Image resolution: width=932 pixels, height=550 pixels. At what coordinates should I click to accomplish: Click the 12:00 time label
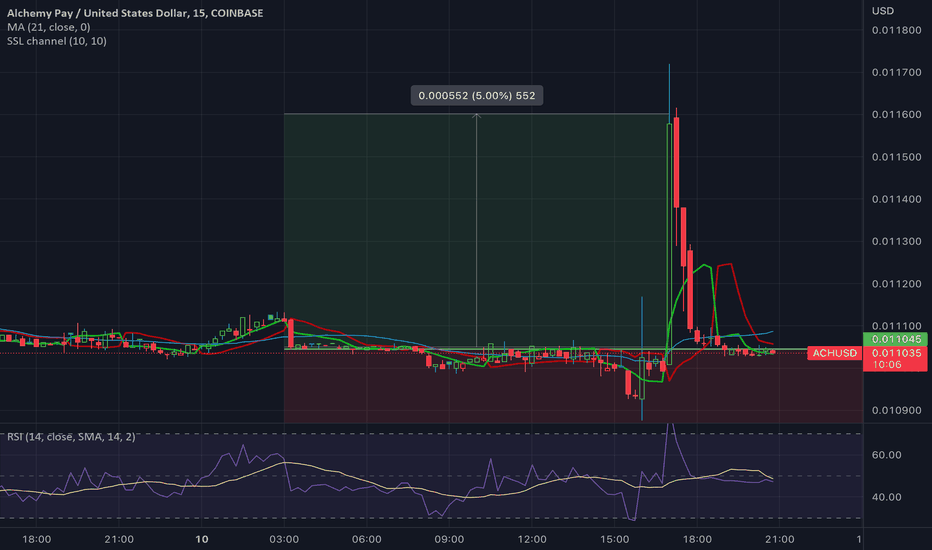(532, 539)
